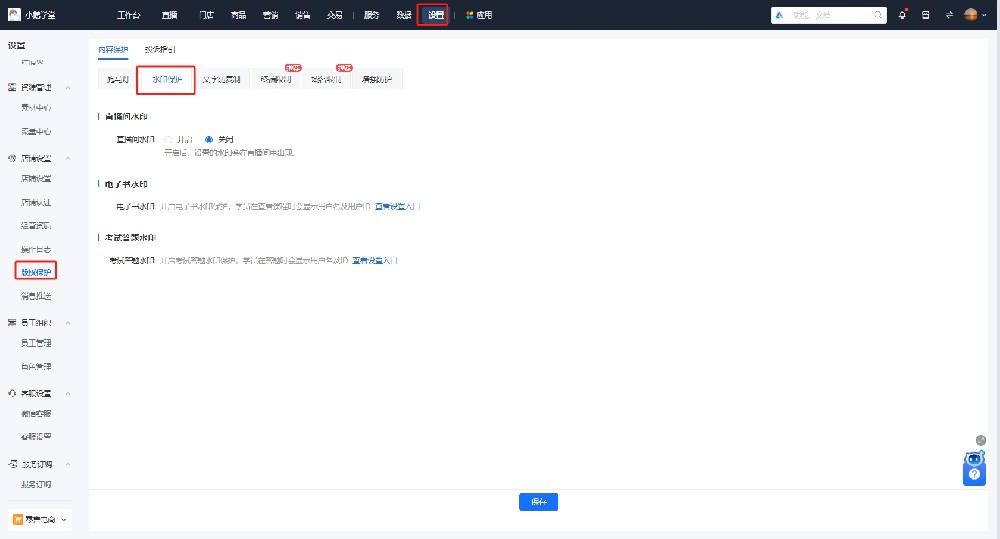1000x539 pixels.
Task: Open the shop switcher dropdown at sidebar bottom
Action: pyautogui.click(x=40, y=520)
